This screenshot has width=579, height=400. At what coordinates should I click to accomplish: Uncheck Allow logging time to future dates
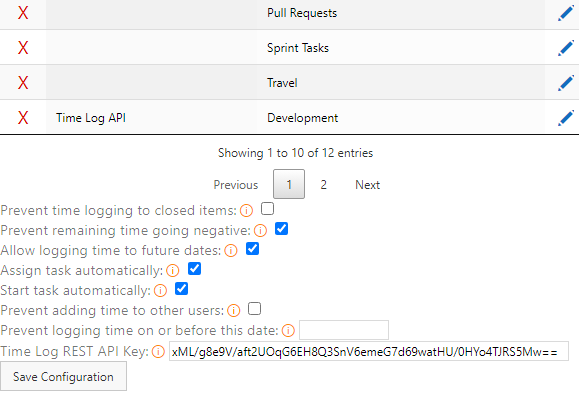pyautogui.click(x=253, y=249)
